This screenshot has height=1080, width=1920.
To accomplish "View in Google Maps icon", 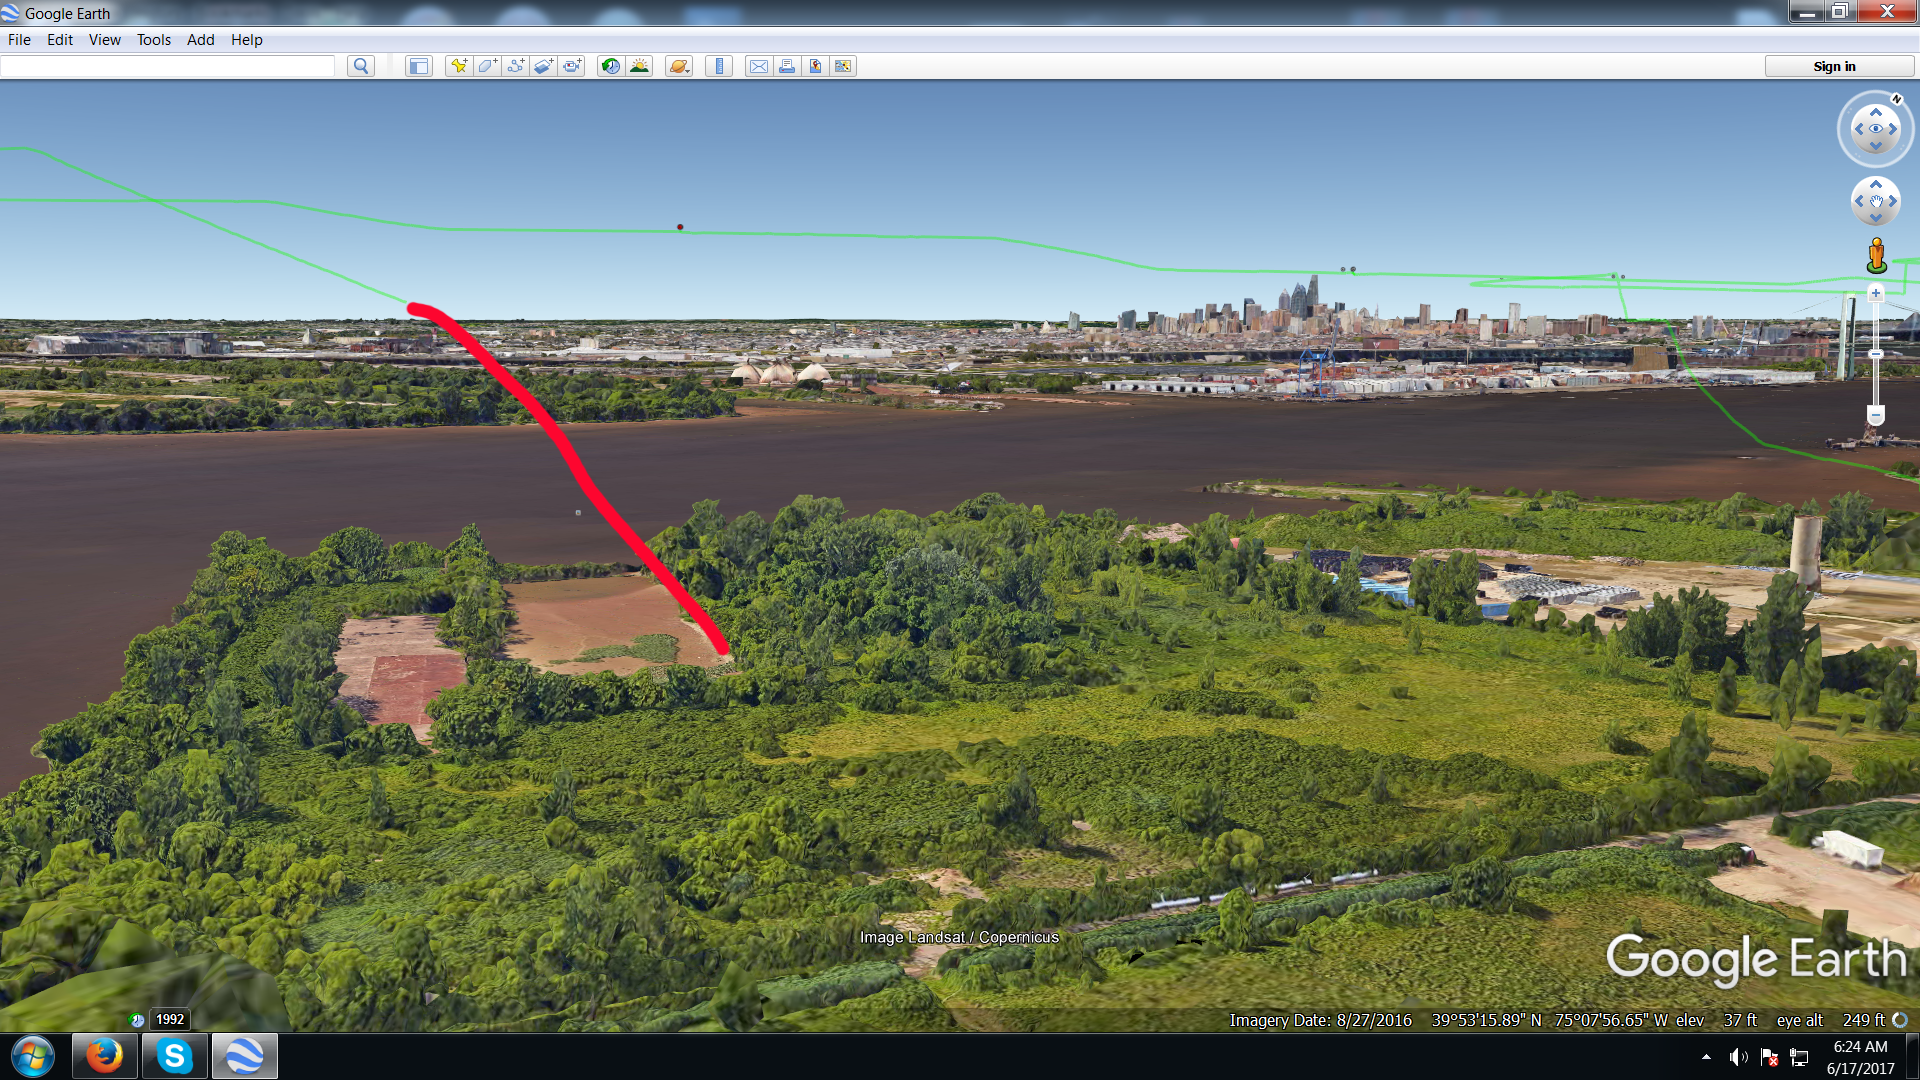I will (x=843, y=66).
